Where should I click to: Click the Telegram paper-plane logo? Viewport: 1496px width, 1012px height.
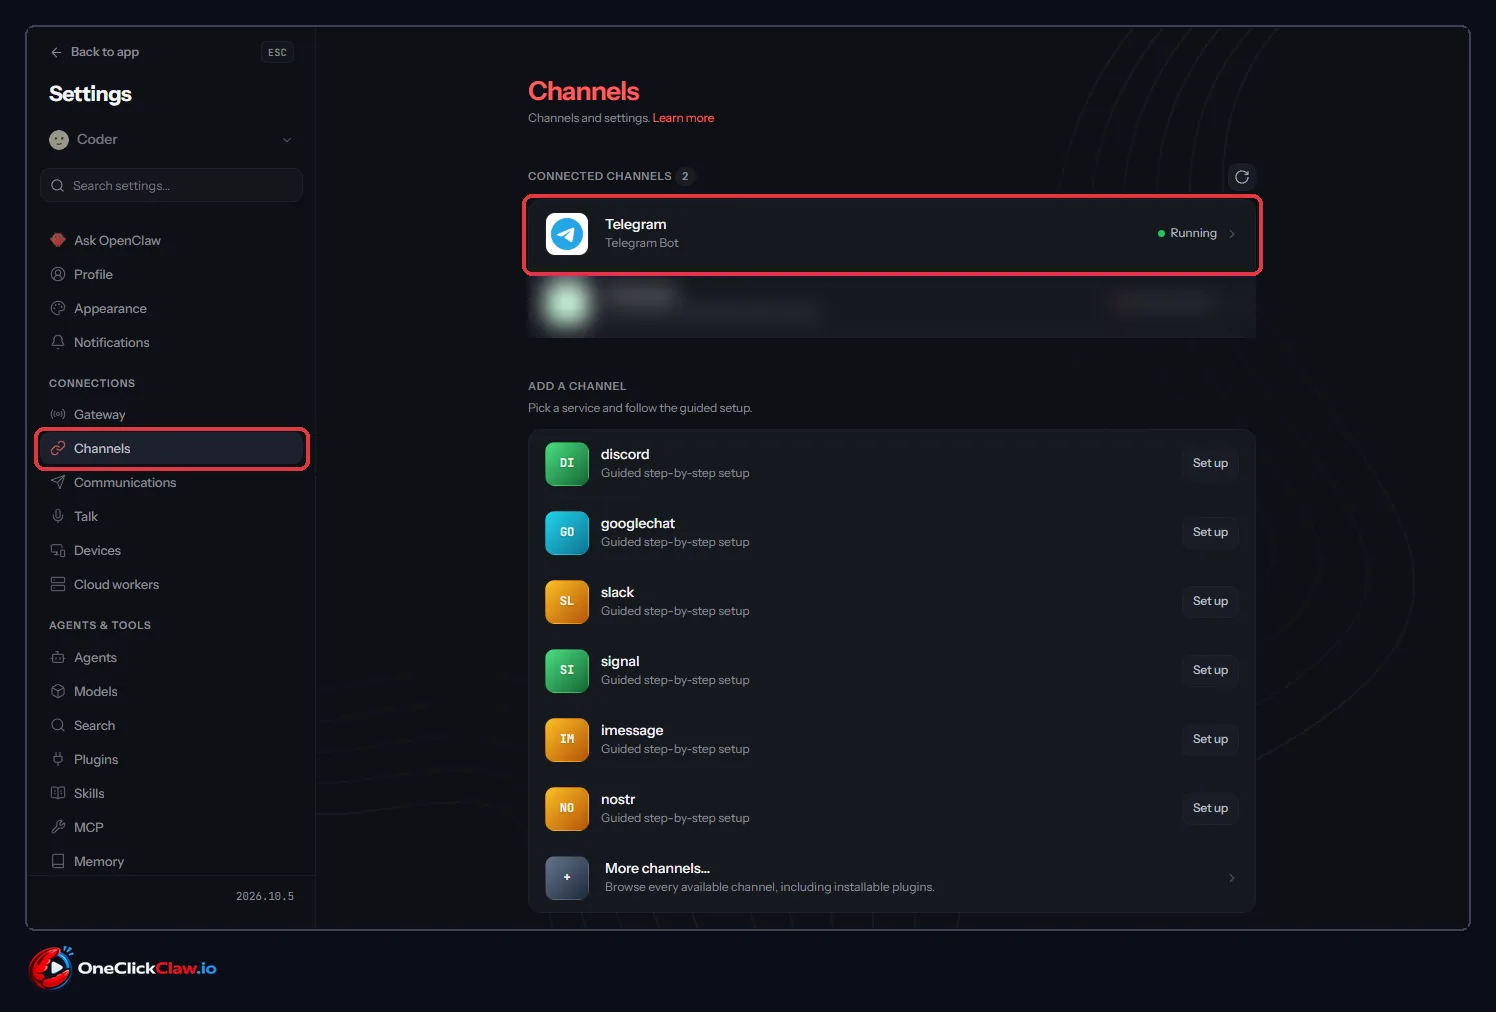pos(567,234)
